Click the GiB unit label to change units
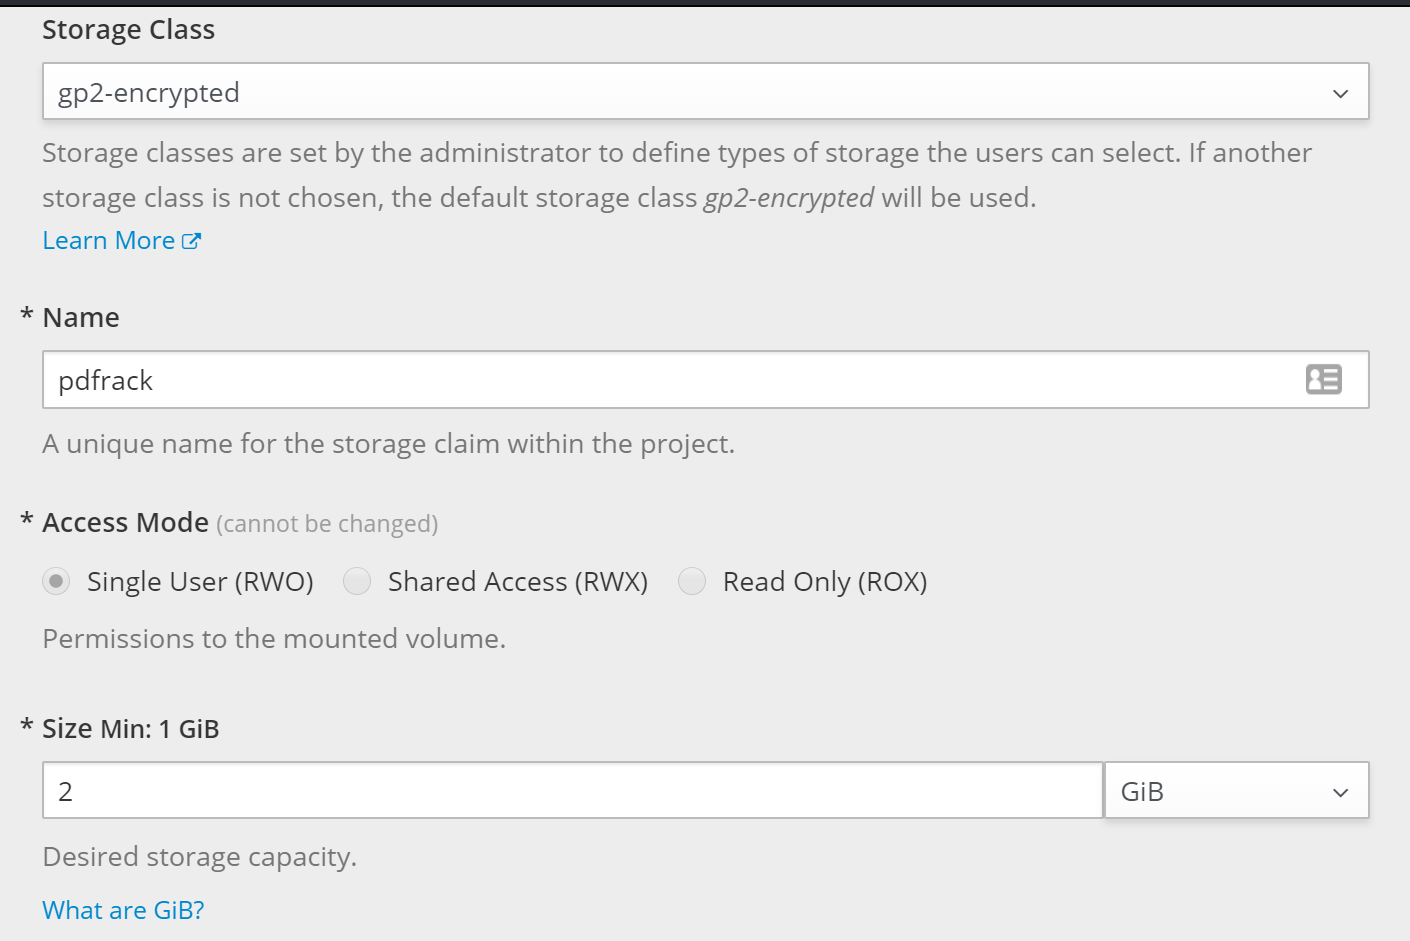1410x941 pixels. [1142, 790]
